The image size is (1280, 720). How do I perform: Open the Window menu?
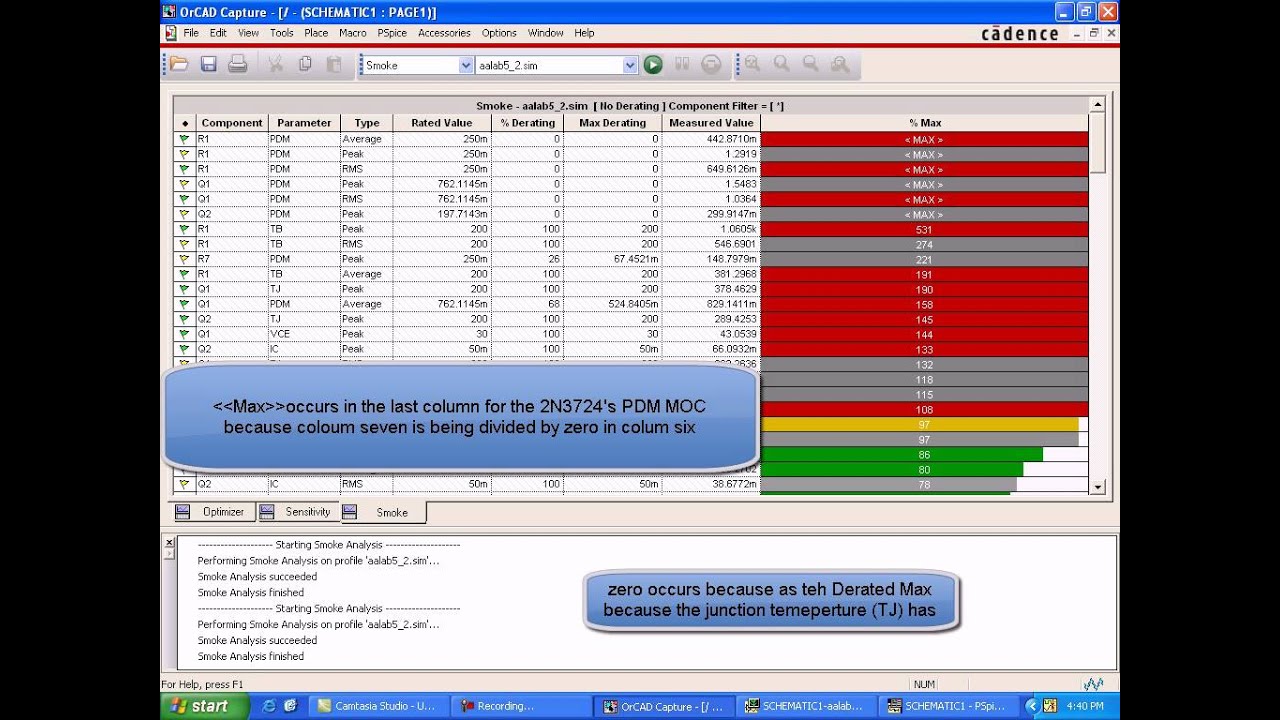[x=546, y=33]
